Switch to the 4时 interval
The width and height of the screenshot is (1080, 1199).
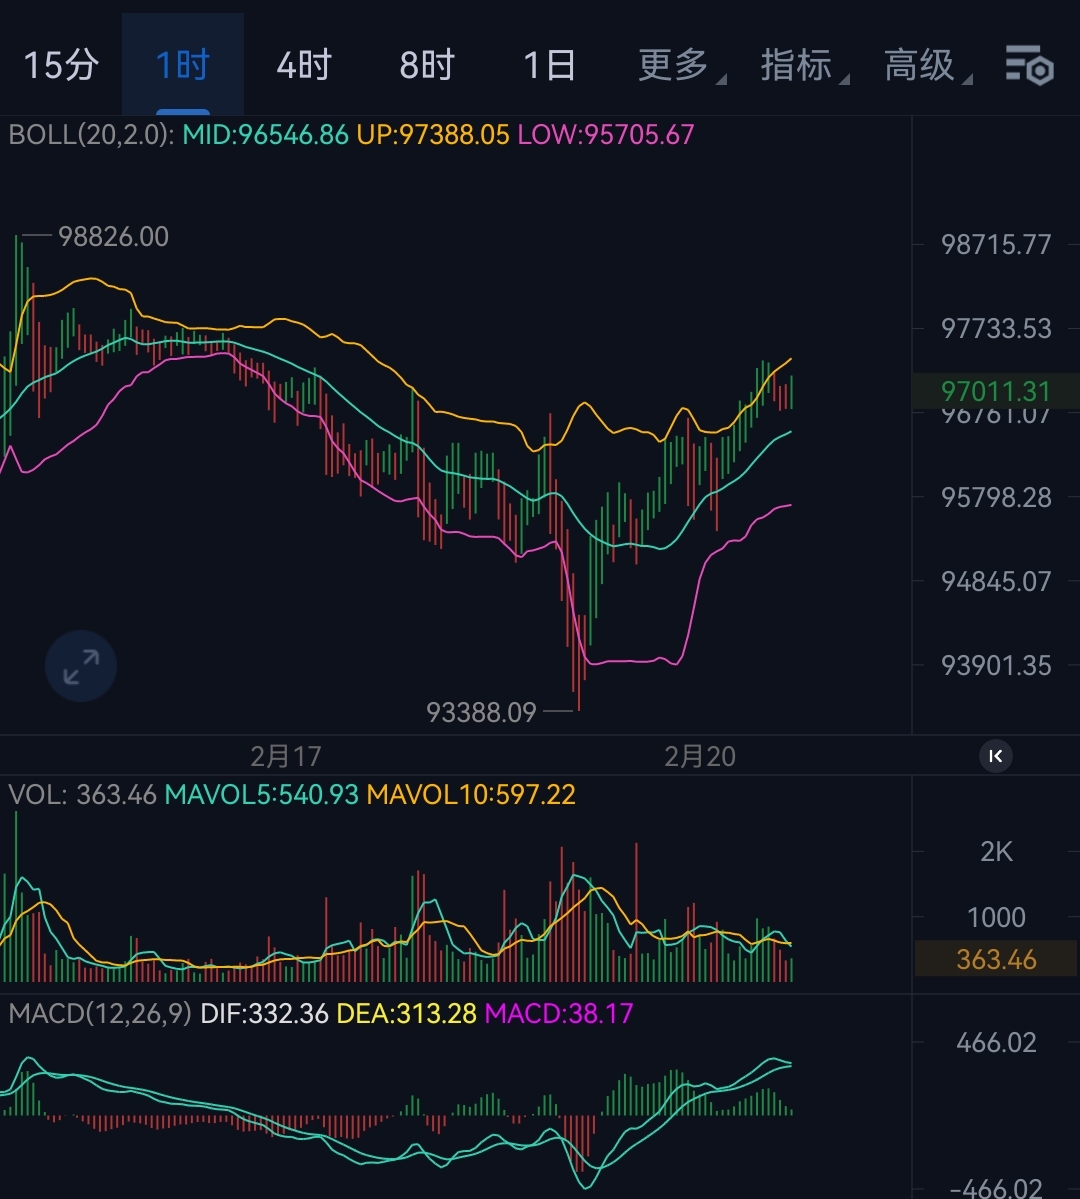(x=304, y=66)
